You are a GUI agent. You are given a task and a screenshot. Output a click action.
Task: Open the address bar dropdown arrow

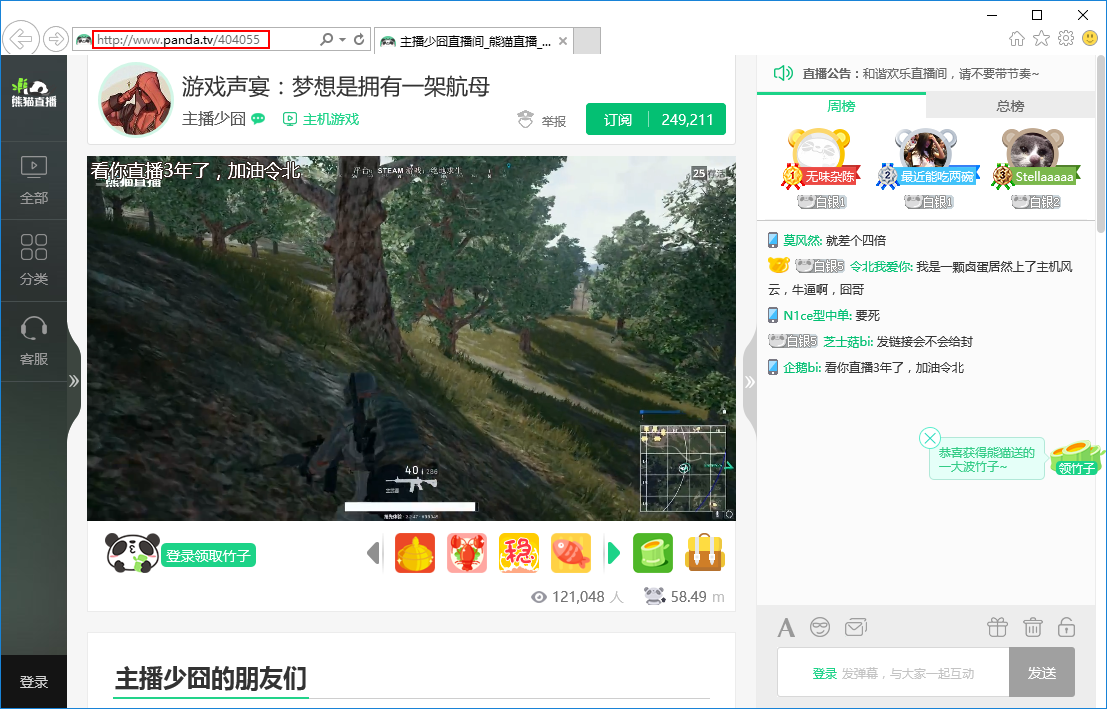tap(342, 40)
